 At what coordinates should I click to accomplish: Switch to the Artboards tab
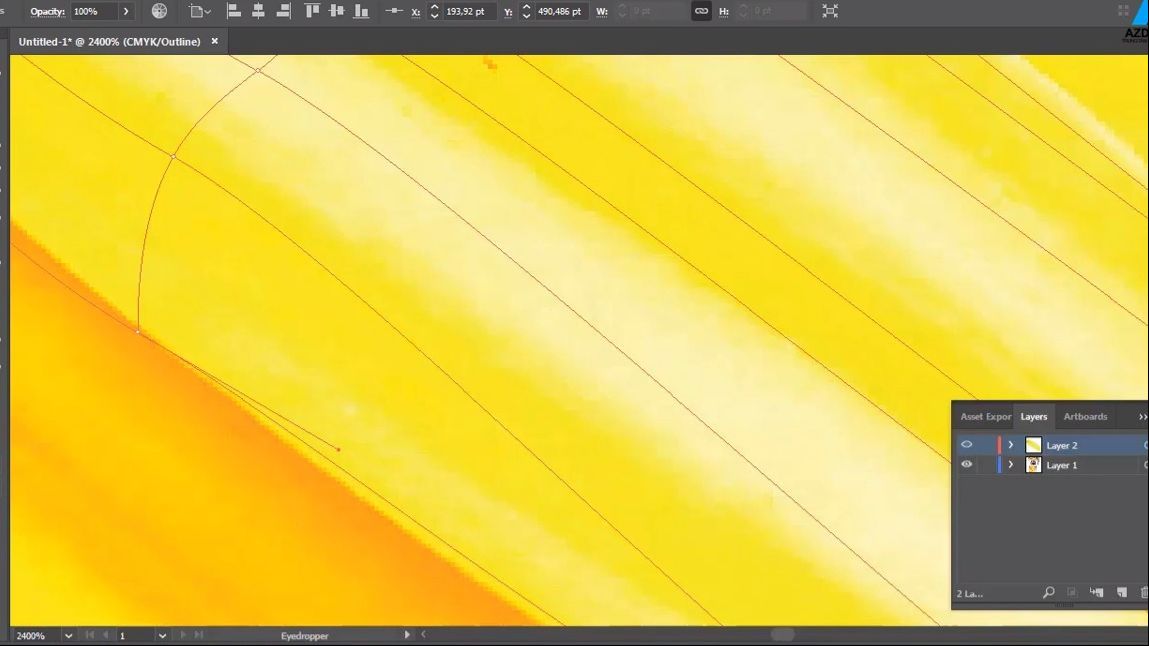pos(1085,417)
